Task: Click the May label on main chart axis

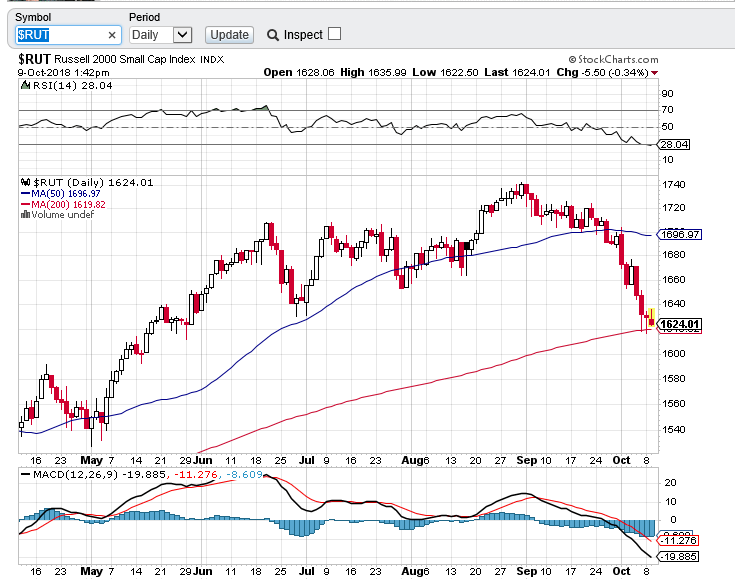Action: point(91,460)
